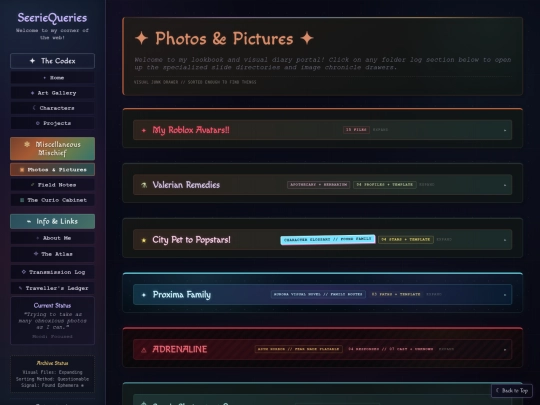Click the crescent icon beside Characters
The width and height of the screenshot is (540, 405).
[x=34, y=108]
